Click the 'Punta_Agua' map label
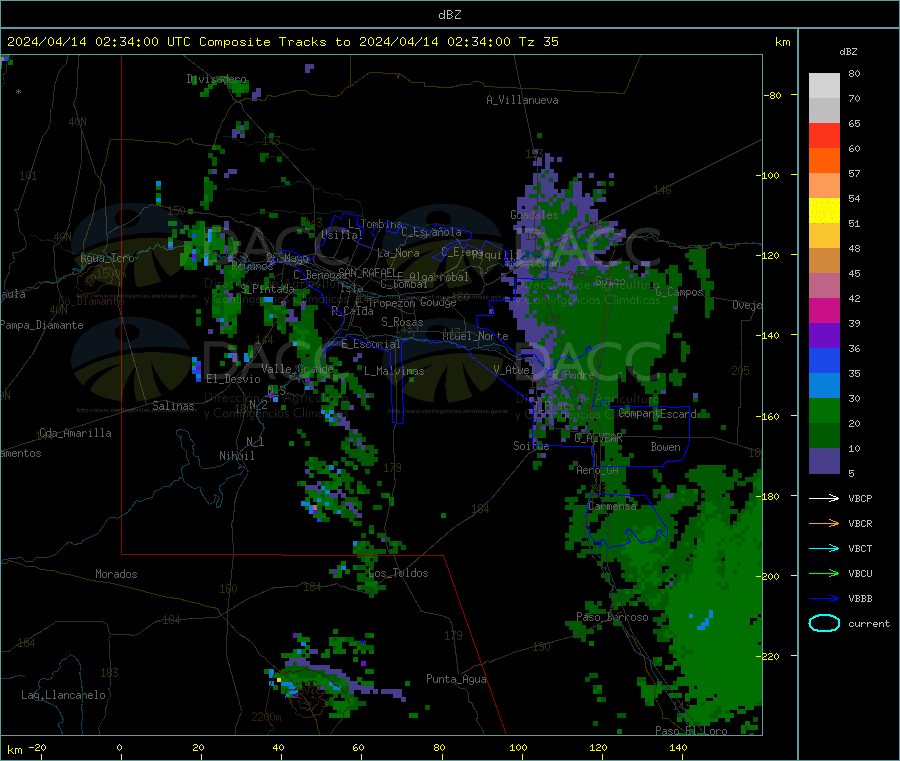The width and height of the screenshot is (900, 761). pyautogui.click(x=456, y=679)
